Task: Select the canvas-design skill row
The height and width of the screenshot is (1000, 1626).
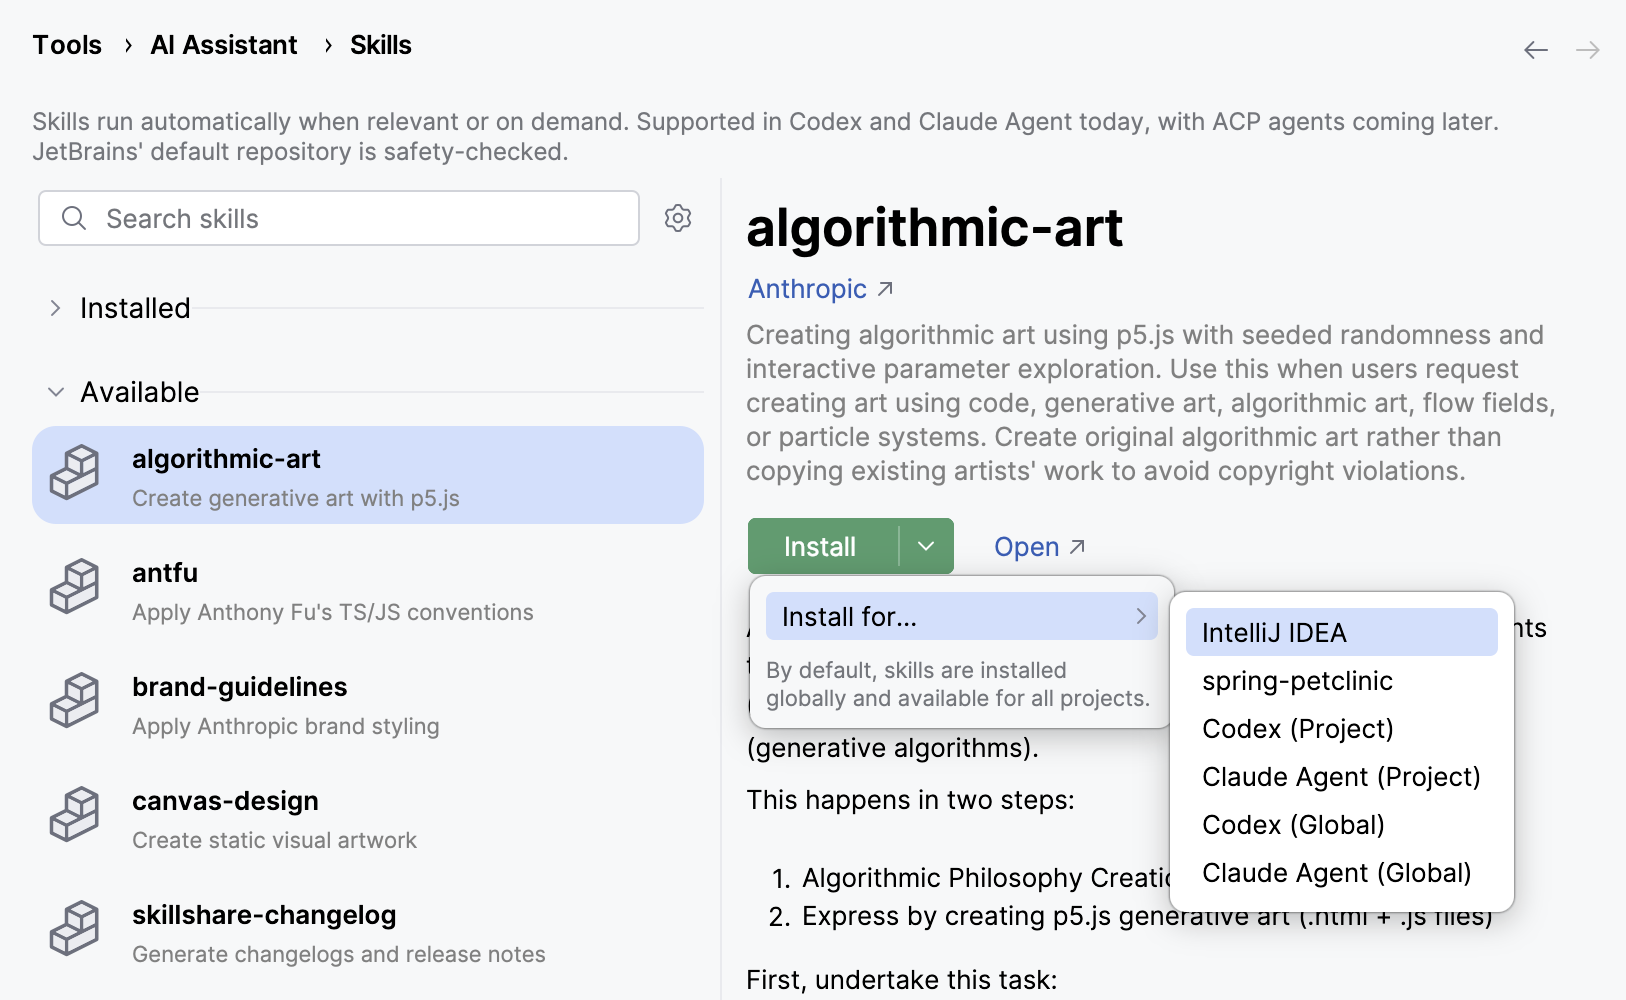Action: click(x=368, y=817)
